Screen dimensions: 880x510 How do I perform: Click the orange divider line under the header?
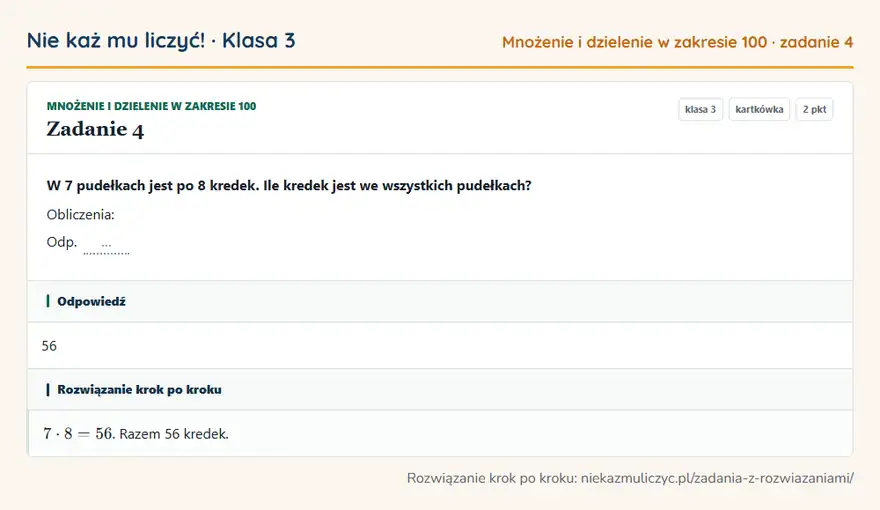[x=440, y=67]
